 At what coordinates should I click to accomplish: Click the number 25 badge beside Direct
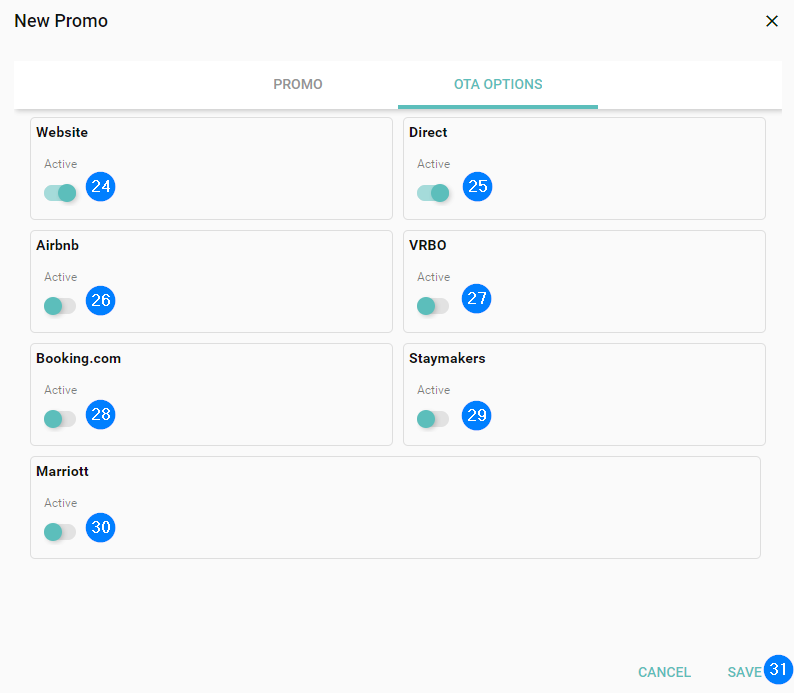478,187
